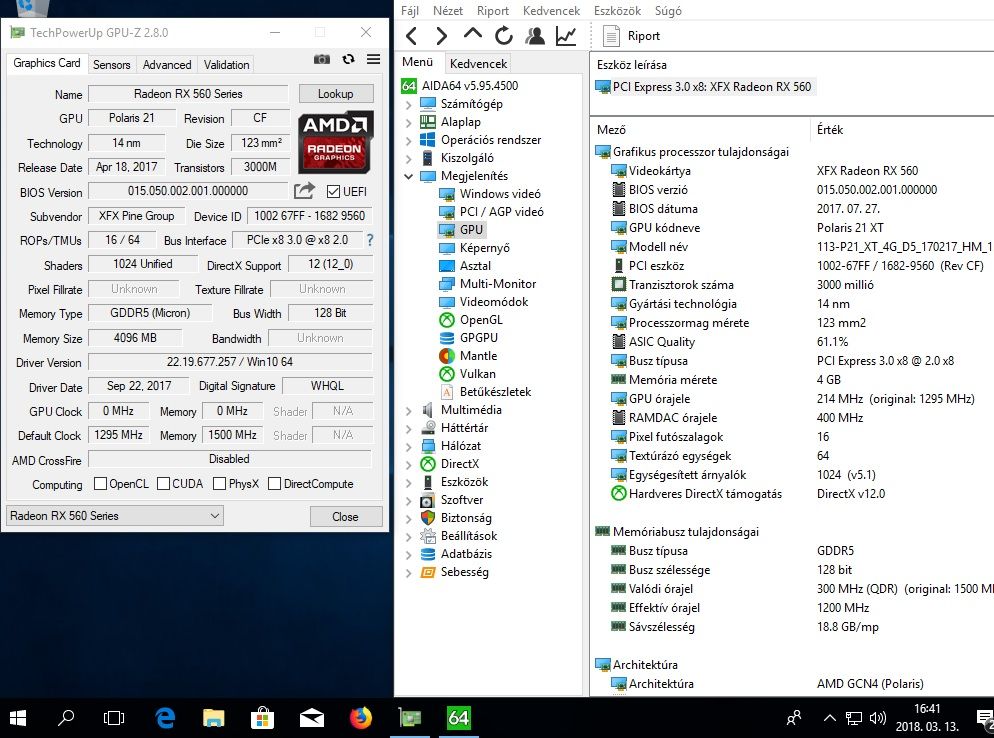
Task: Toggle the CUDA checkbox
Action: click(164, 484)
